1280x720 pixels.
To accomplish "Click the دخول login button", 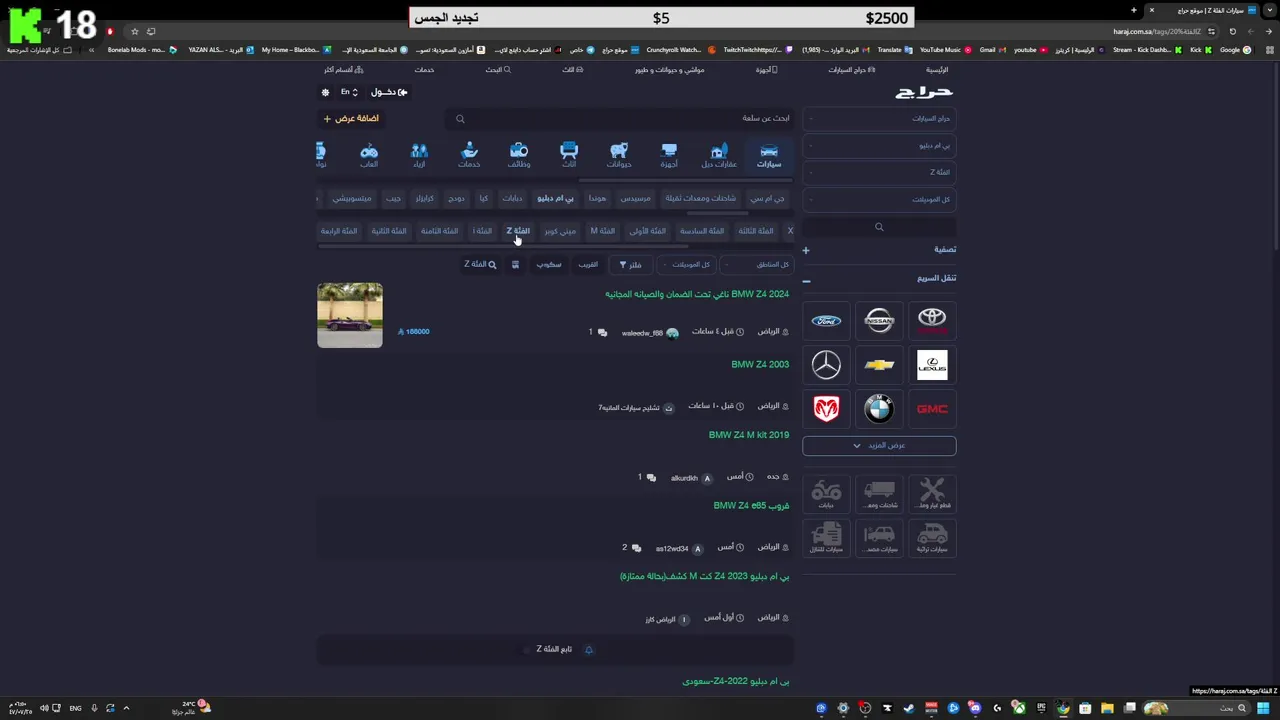I will coord(389,92).
